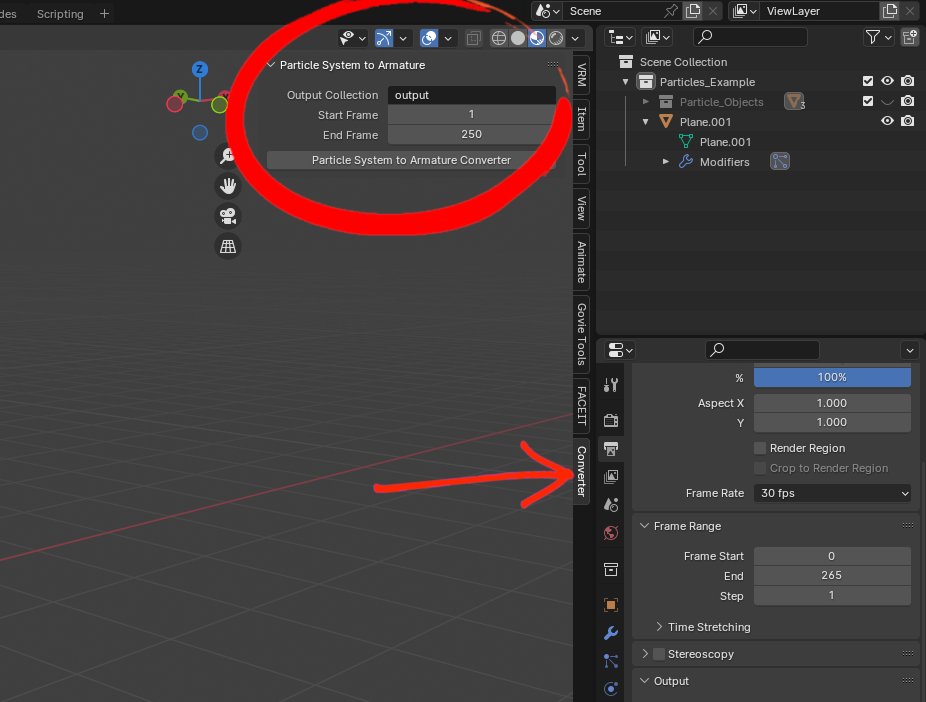Switch to View Layer properties tab
Viewport: 926px width, 702px height.
point(611,476)
